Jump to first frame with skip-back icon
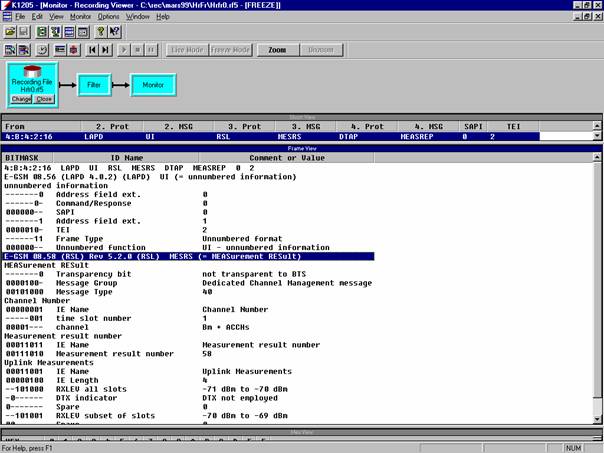Viewport: 604px width, 453px height. coord(92,49)
